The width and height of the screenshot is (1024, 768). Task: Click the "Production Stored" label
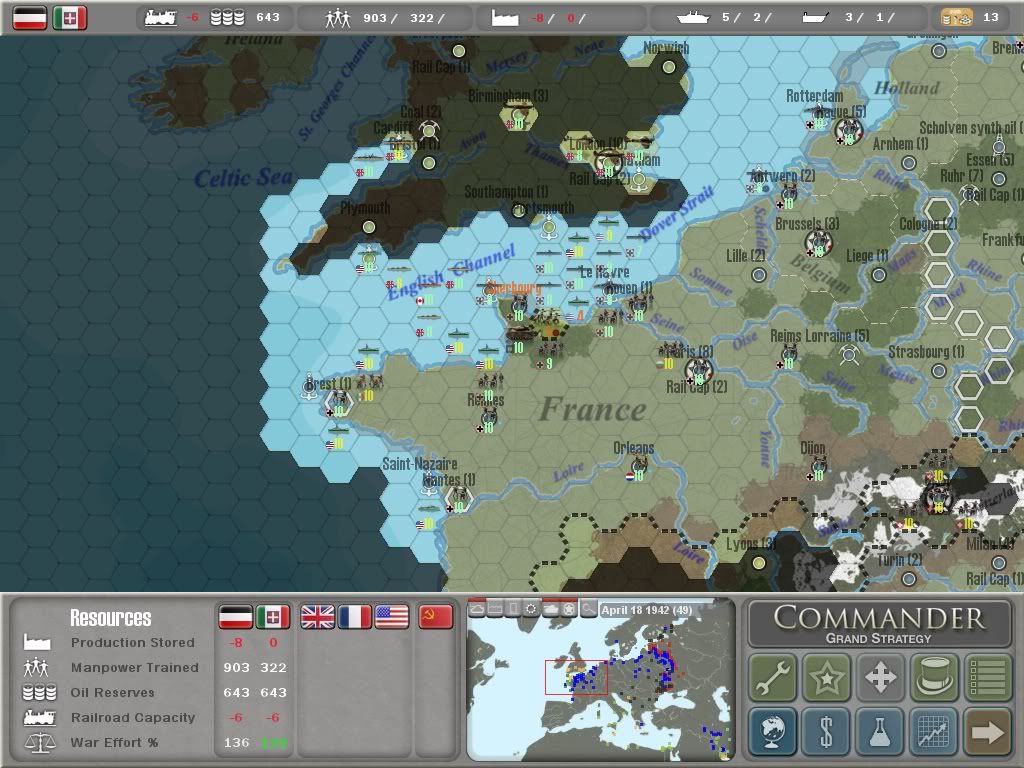click(133, 643)
